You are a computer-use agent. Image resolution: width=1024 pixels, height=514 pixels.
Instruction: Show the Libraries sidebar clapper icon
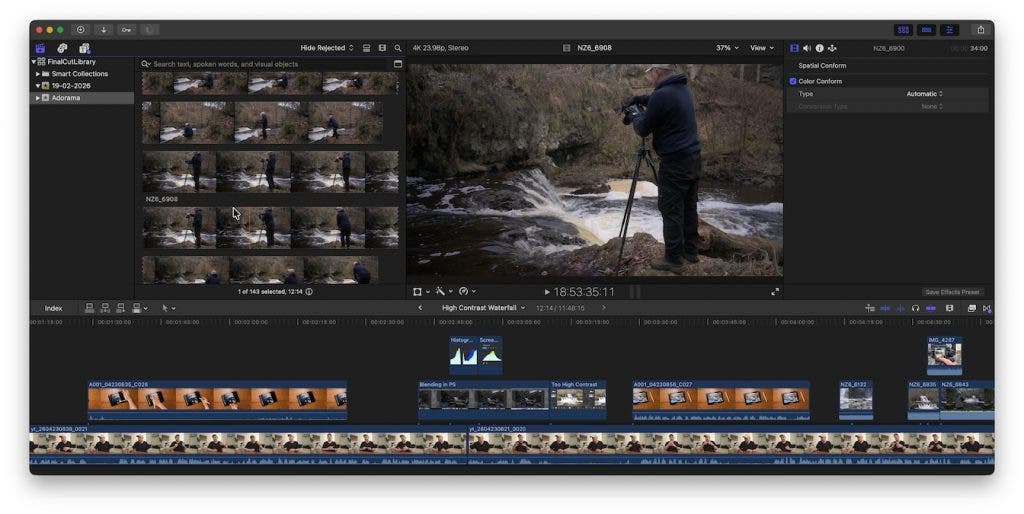point(40,48)
